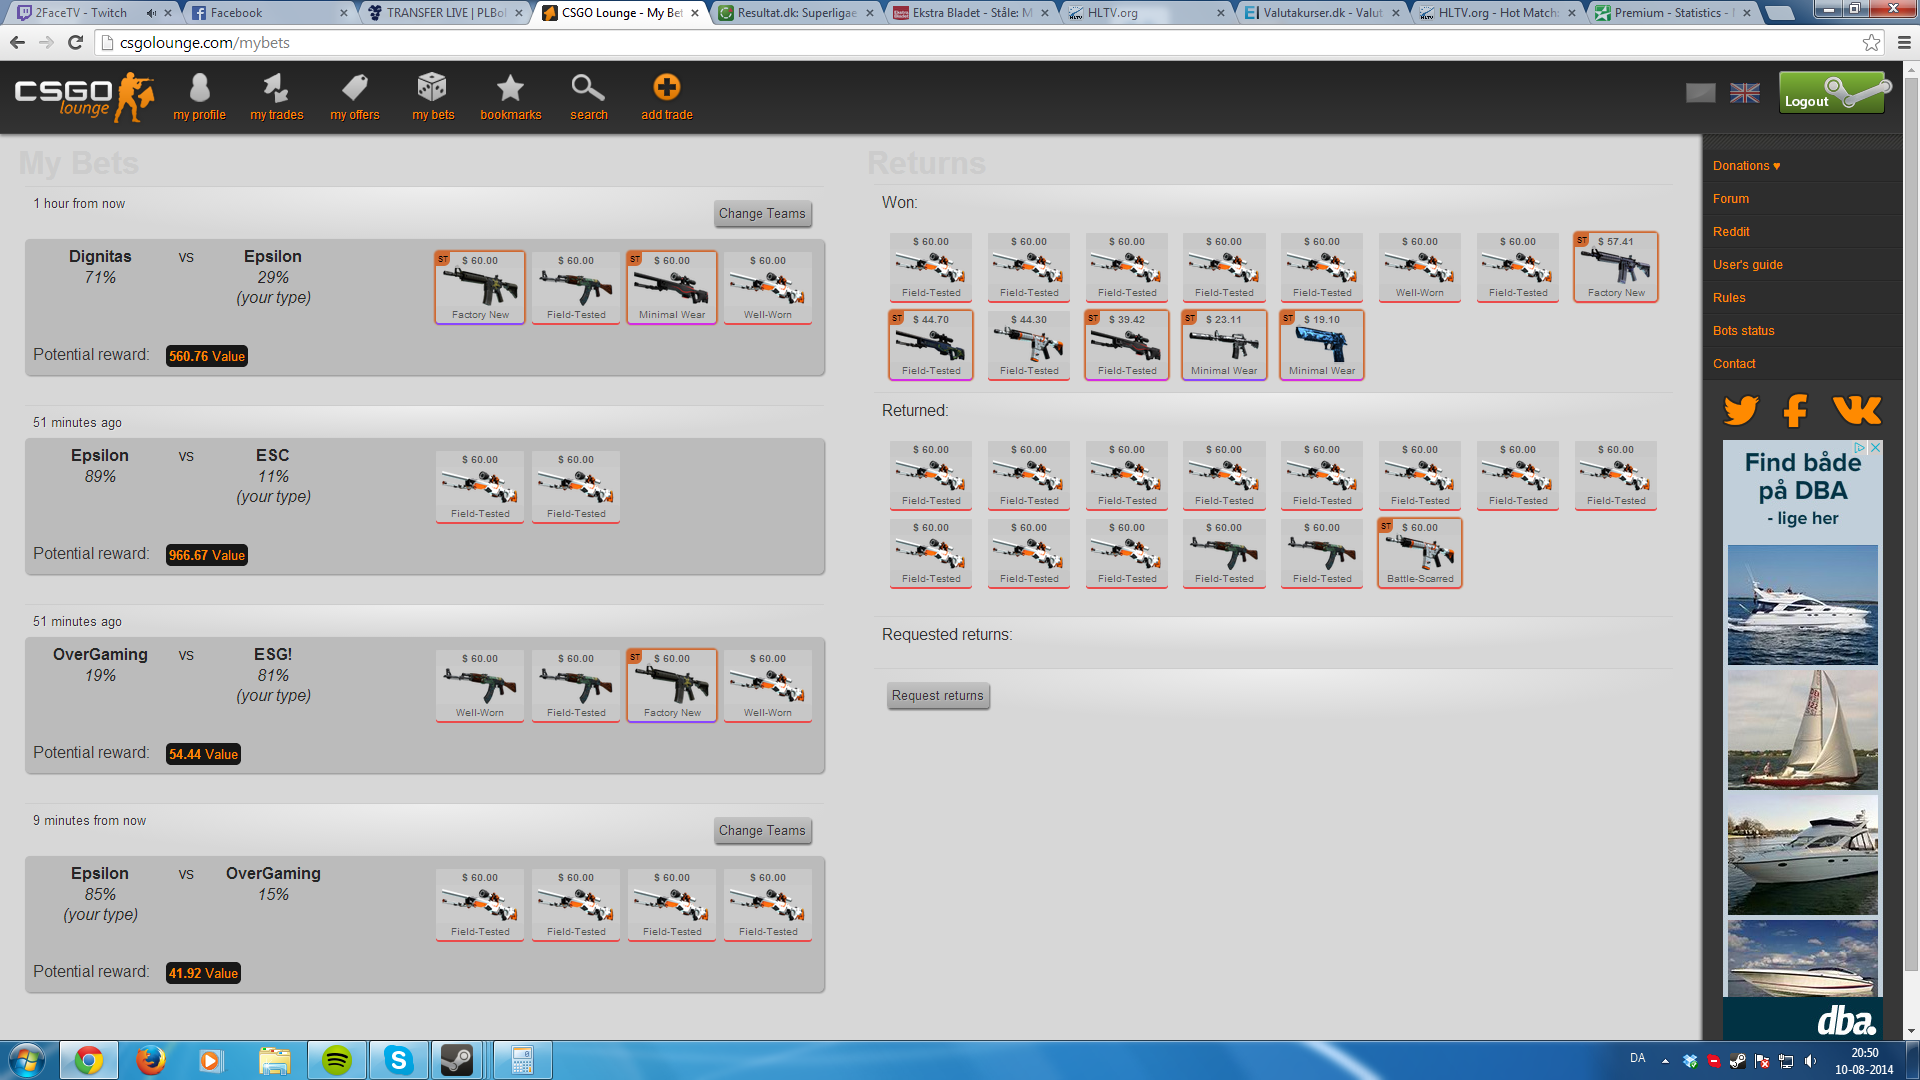Mute the 2FaceTV Twitch tab audio icon
The image size is (1920, 1080).
[x=151, y=13]
